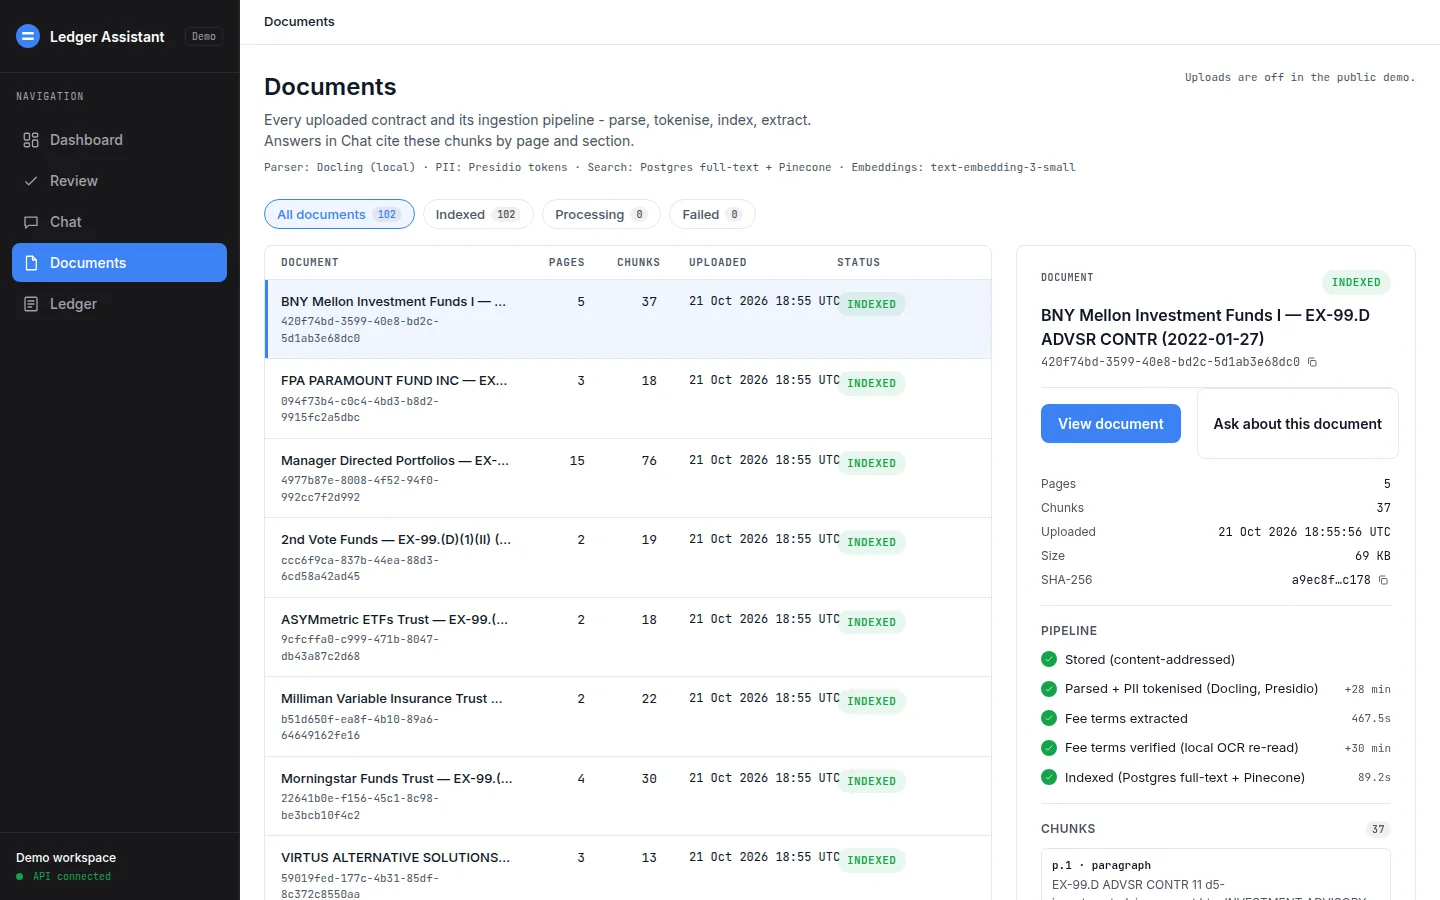
Task: Select the FPA PARAMOUNT FUND INC row
Action: coord(628,399)
